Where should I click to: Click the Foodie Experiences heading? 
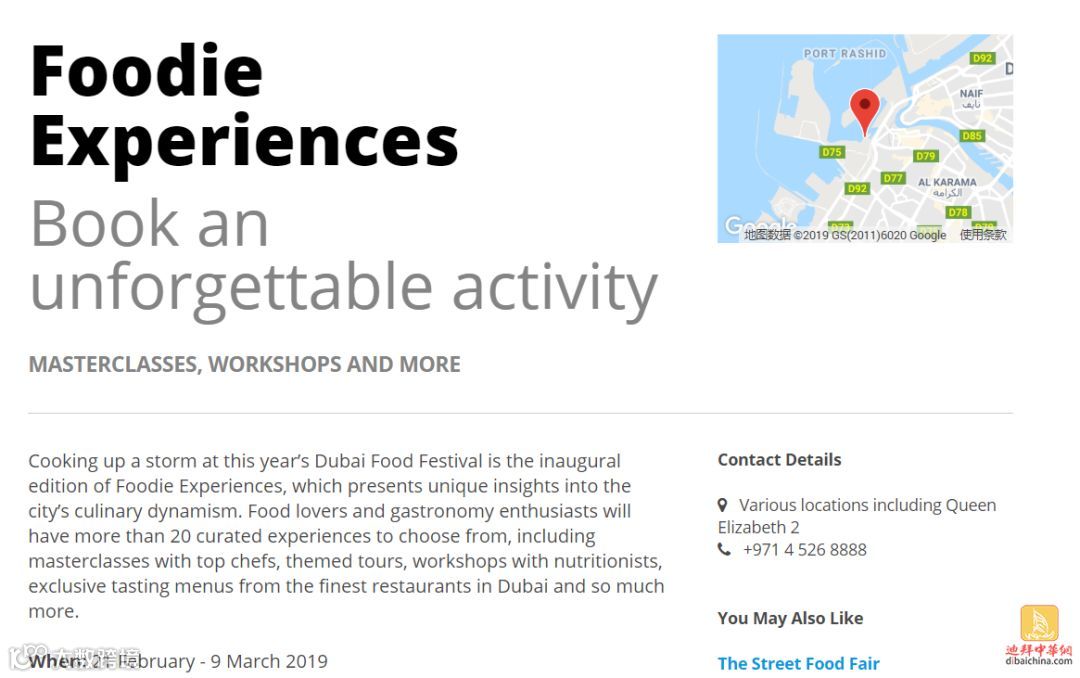point(244,105)
